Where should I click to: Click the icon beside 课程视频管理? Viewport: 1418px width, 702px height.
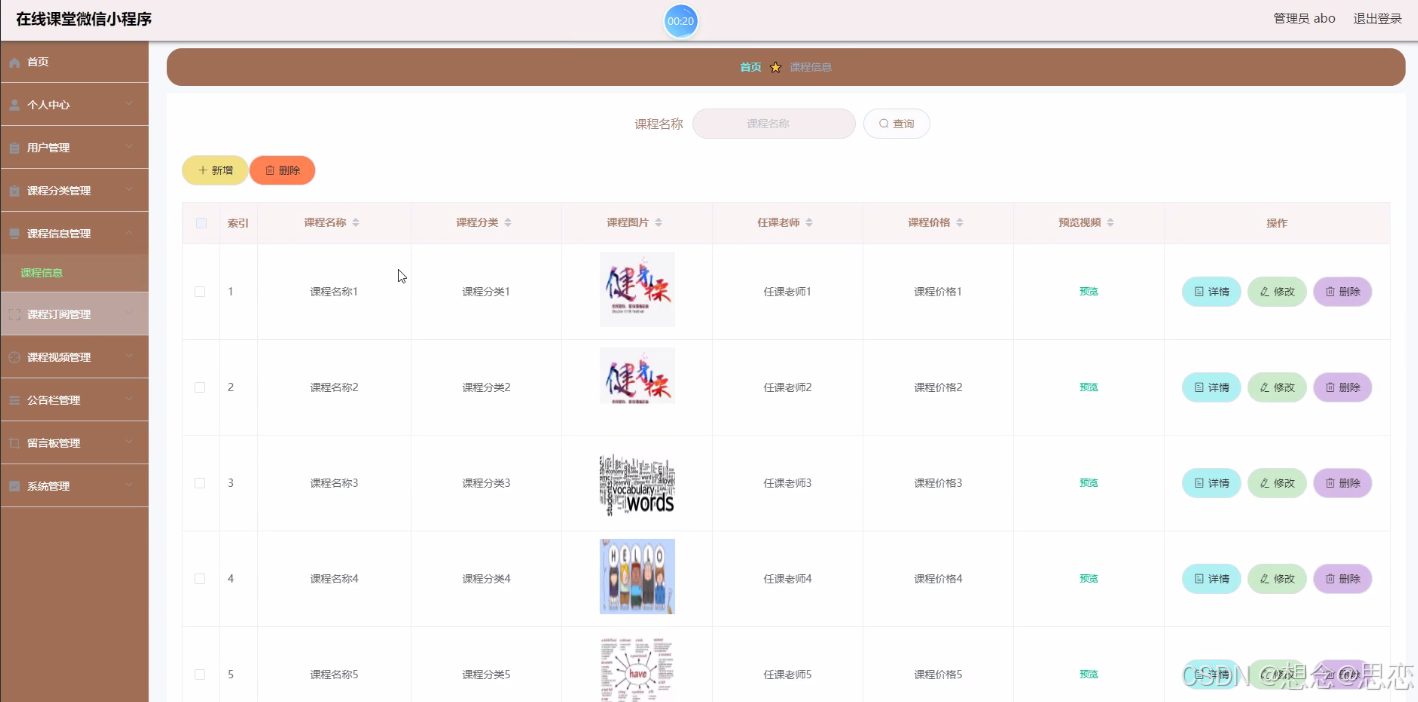(14, 357)
